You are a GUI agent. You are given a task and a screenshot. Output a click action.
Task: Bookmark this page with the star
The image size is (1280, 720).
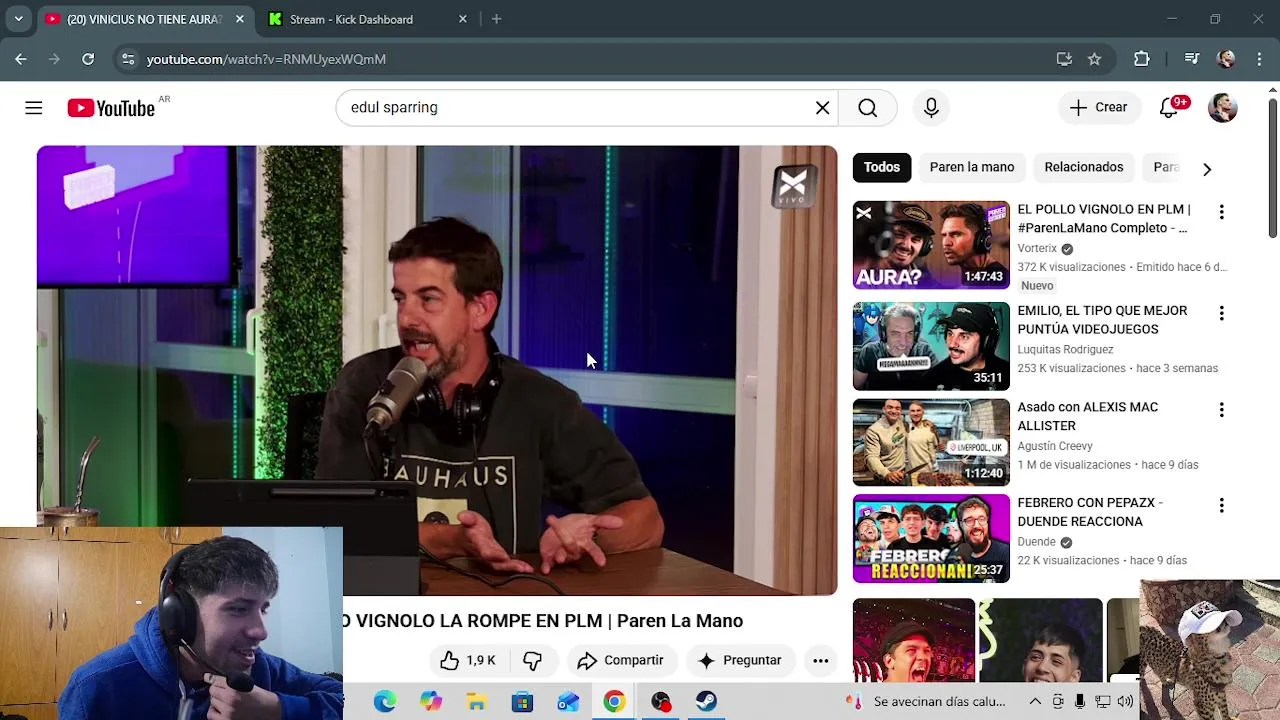[x=1094, y=59]
